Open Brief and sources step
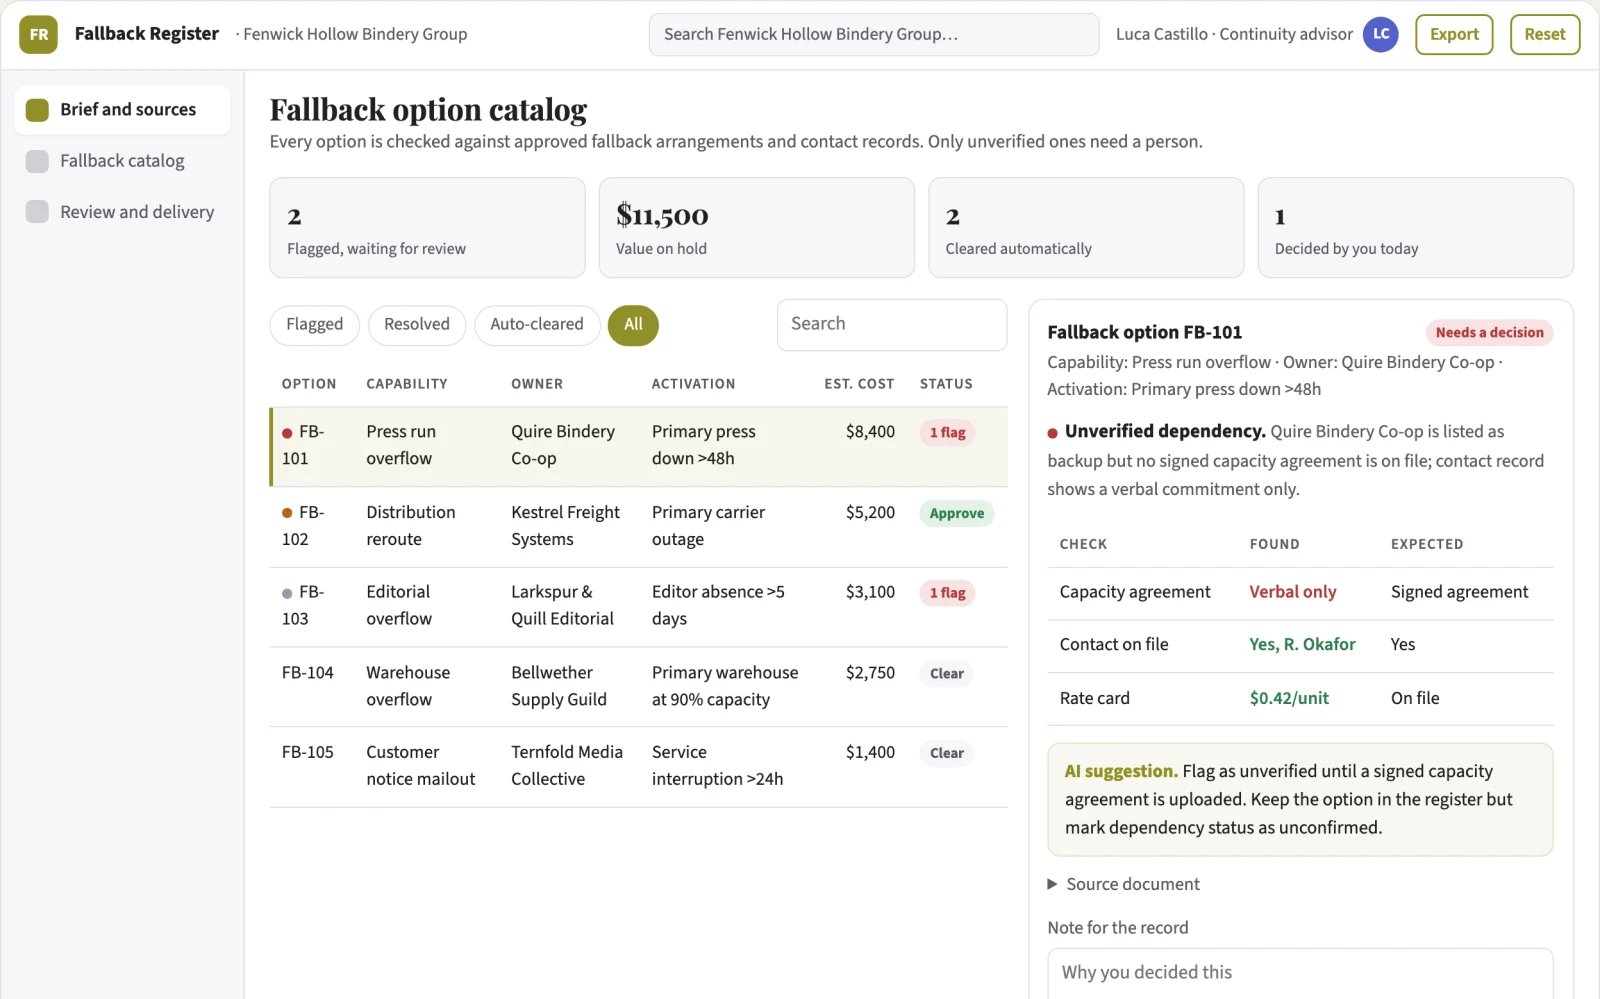 (122, 110)
